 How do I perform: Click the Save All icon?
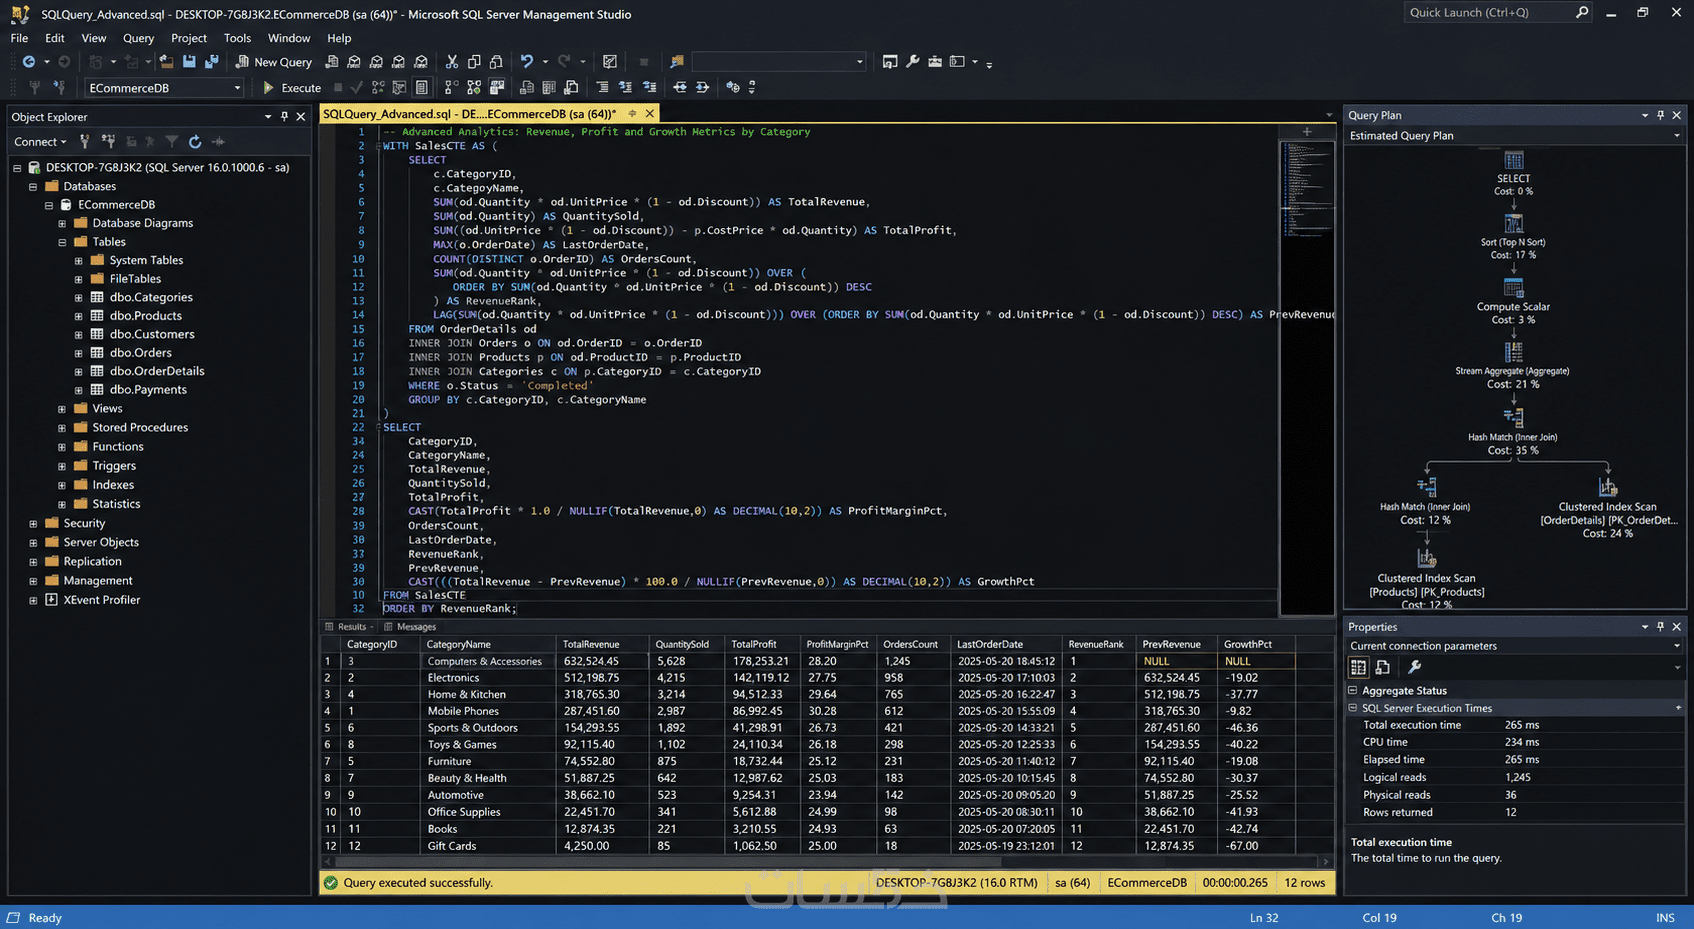click(x=211, y=62)
